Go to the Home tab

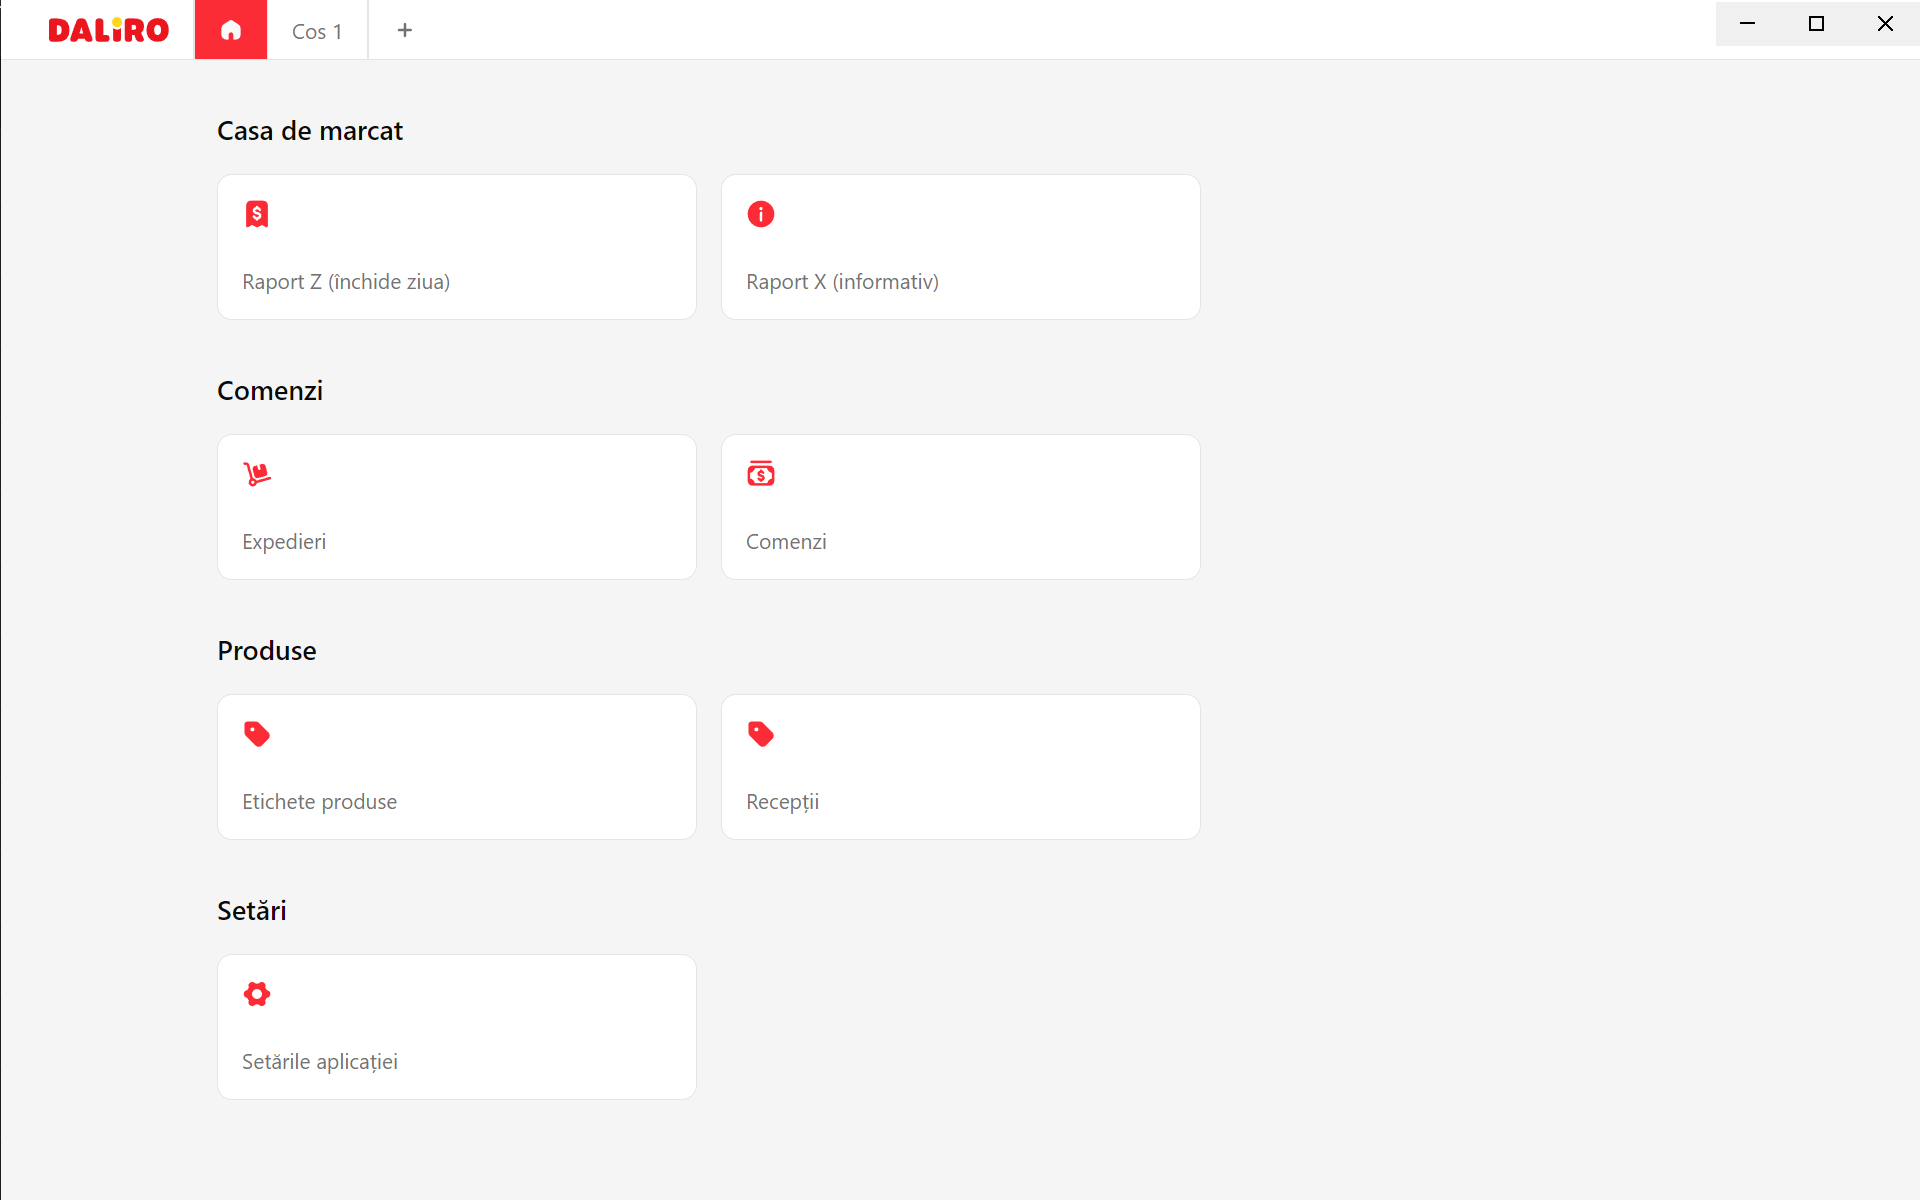(231, 30)
